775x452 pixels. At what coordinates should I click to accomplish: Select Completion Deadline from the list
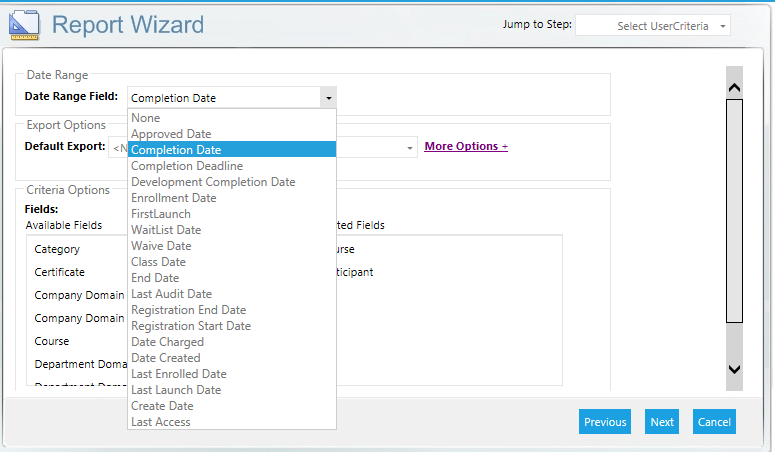tap(187, 166)
